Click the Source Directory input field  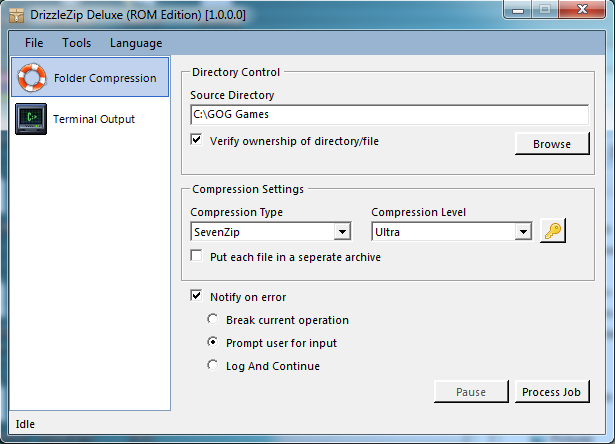[389, 114]
